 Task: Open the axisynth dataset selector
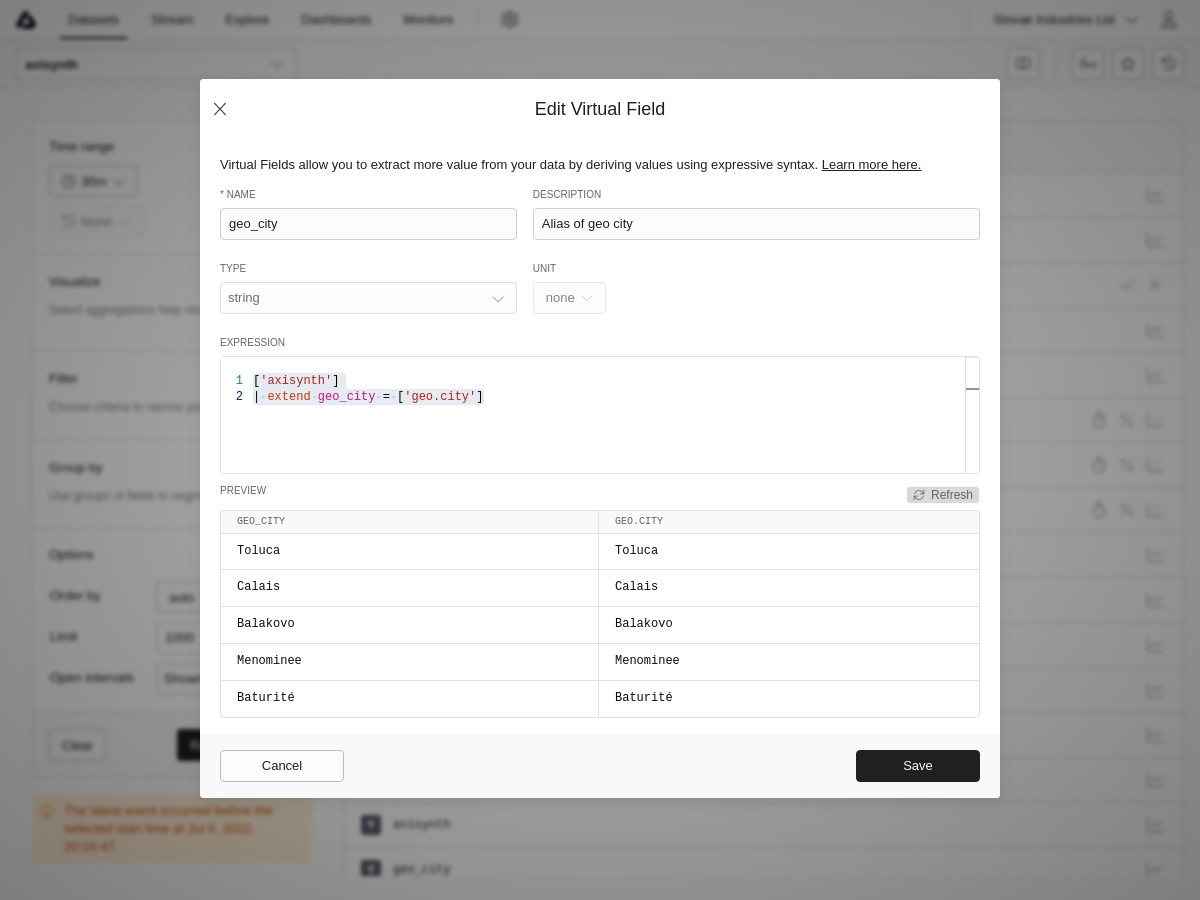[x=155, y=65]
